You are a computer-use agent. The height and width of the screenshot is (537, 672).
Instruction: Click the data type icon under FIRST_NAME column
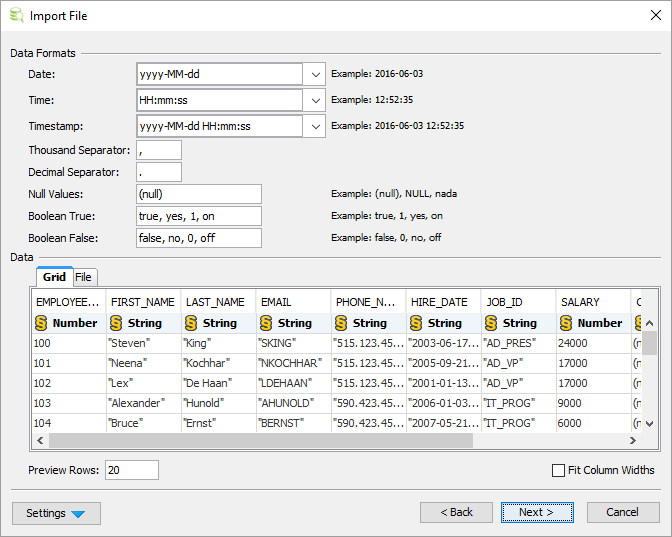[x=116, y=323]
